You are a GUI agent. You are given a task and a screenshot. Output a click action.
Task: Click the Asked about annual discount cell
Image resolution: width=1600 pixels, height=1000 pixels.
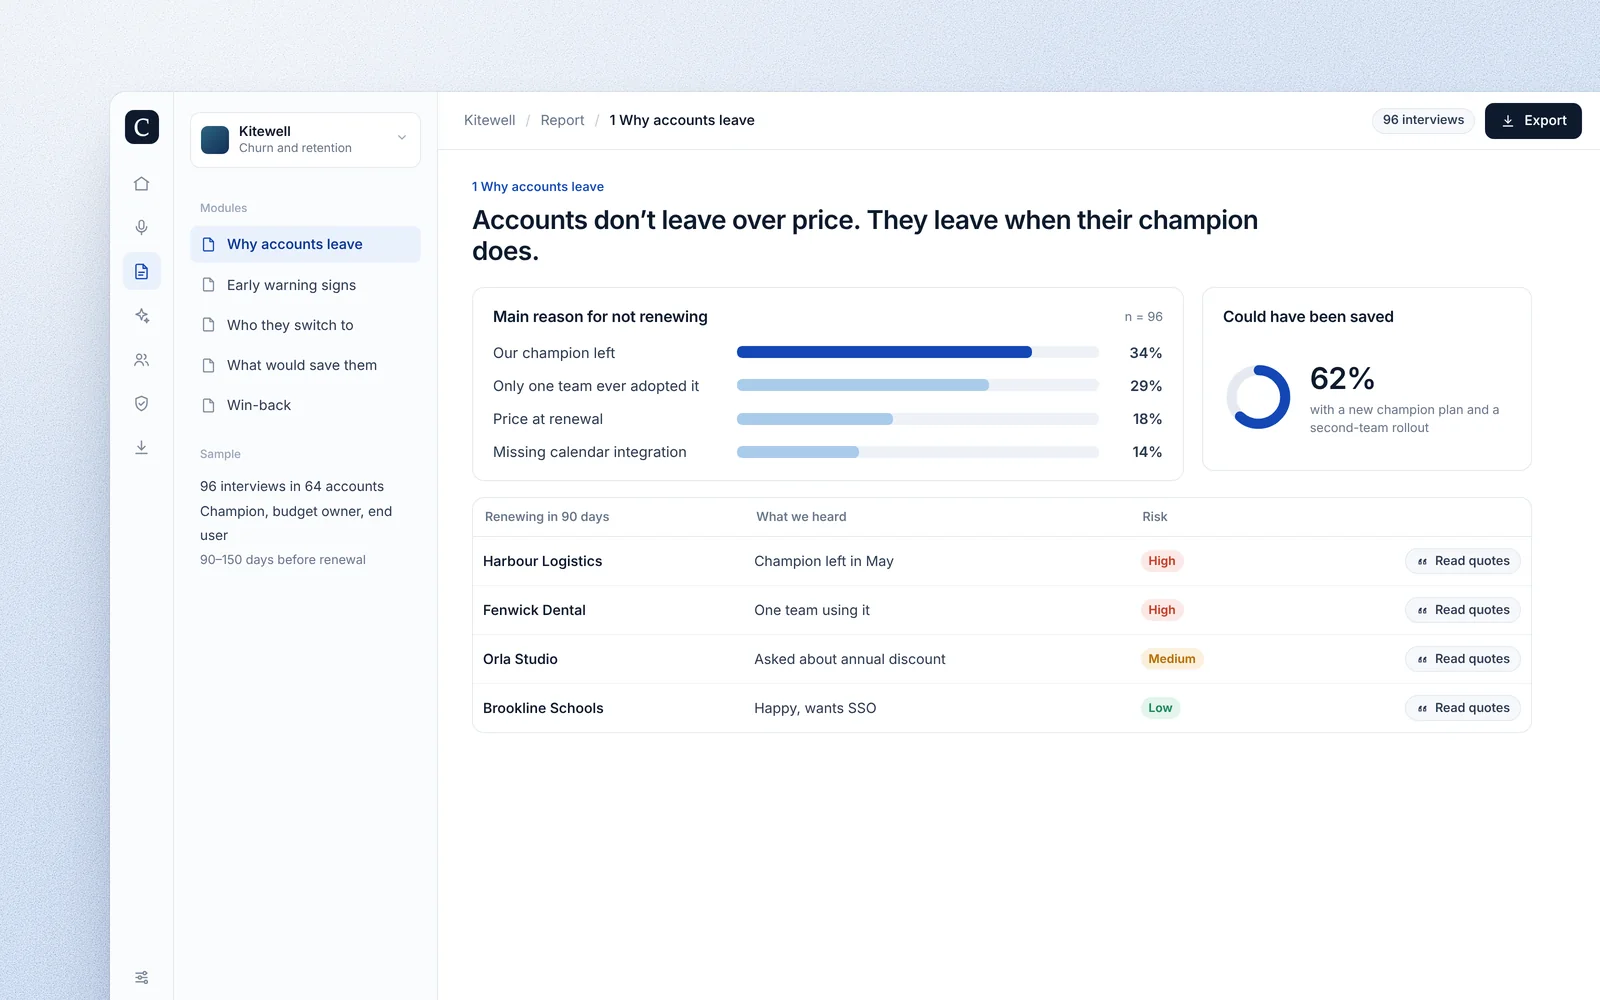pyautogui.click(x=850, y=659)
